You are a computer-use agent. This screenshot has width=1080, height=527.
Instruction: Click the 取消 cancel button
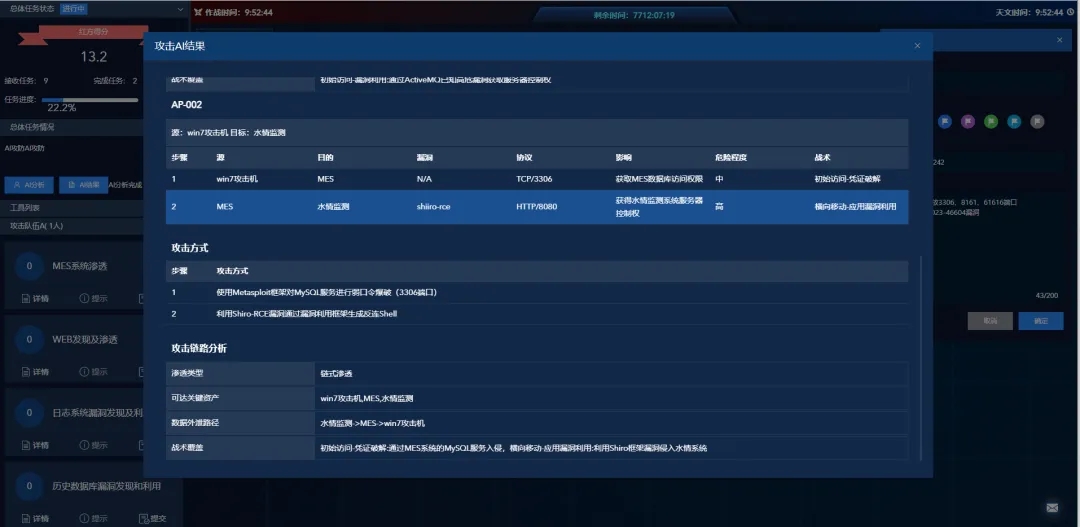tap(989, 321)
